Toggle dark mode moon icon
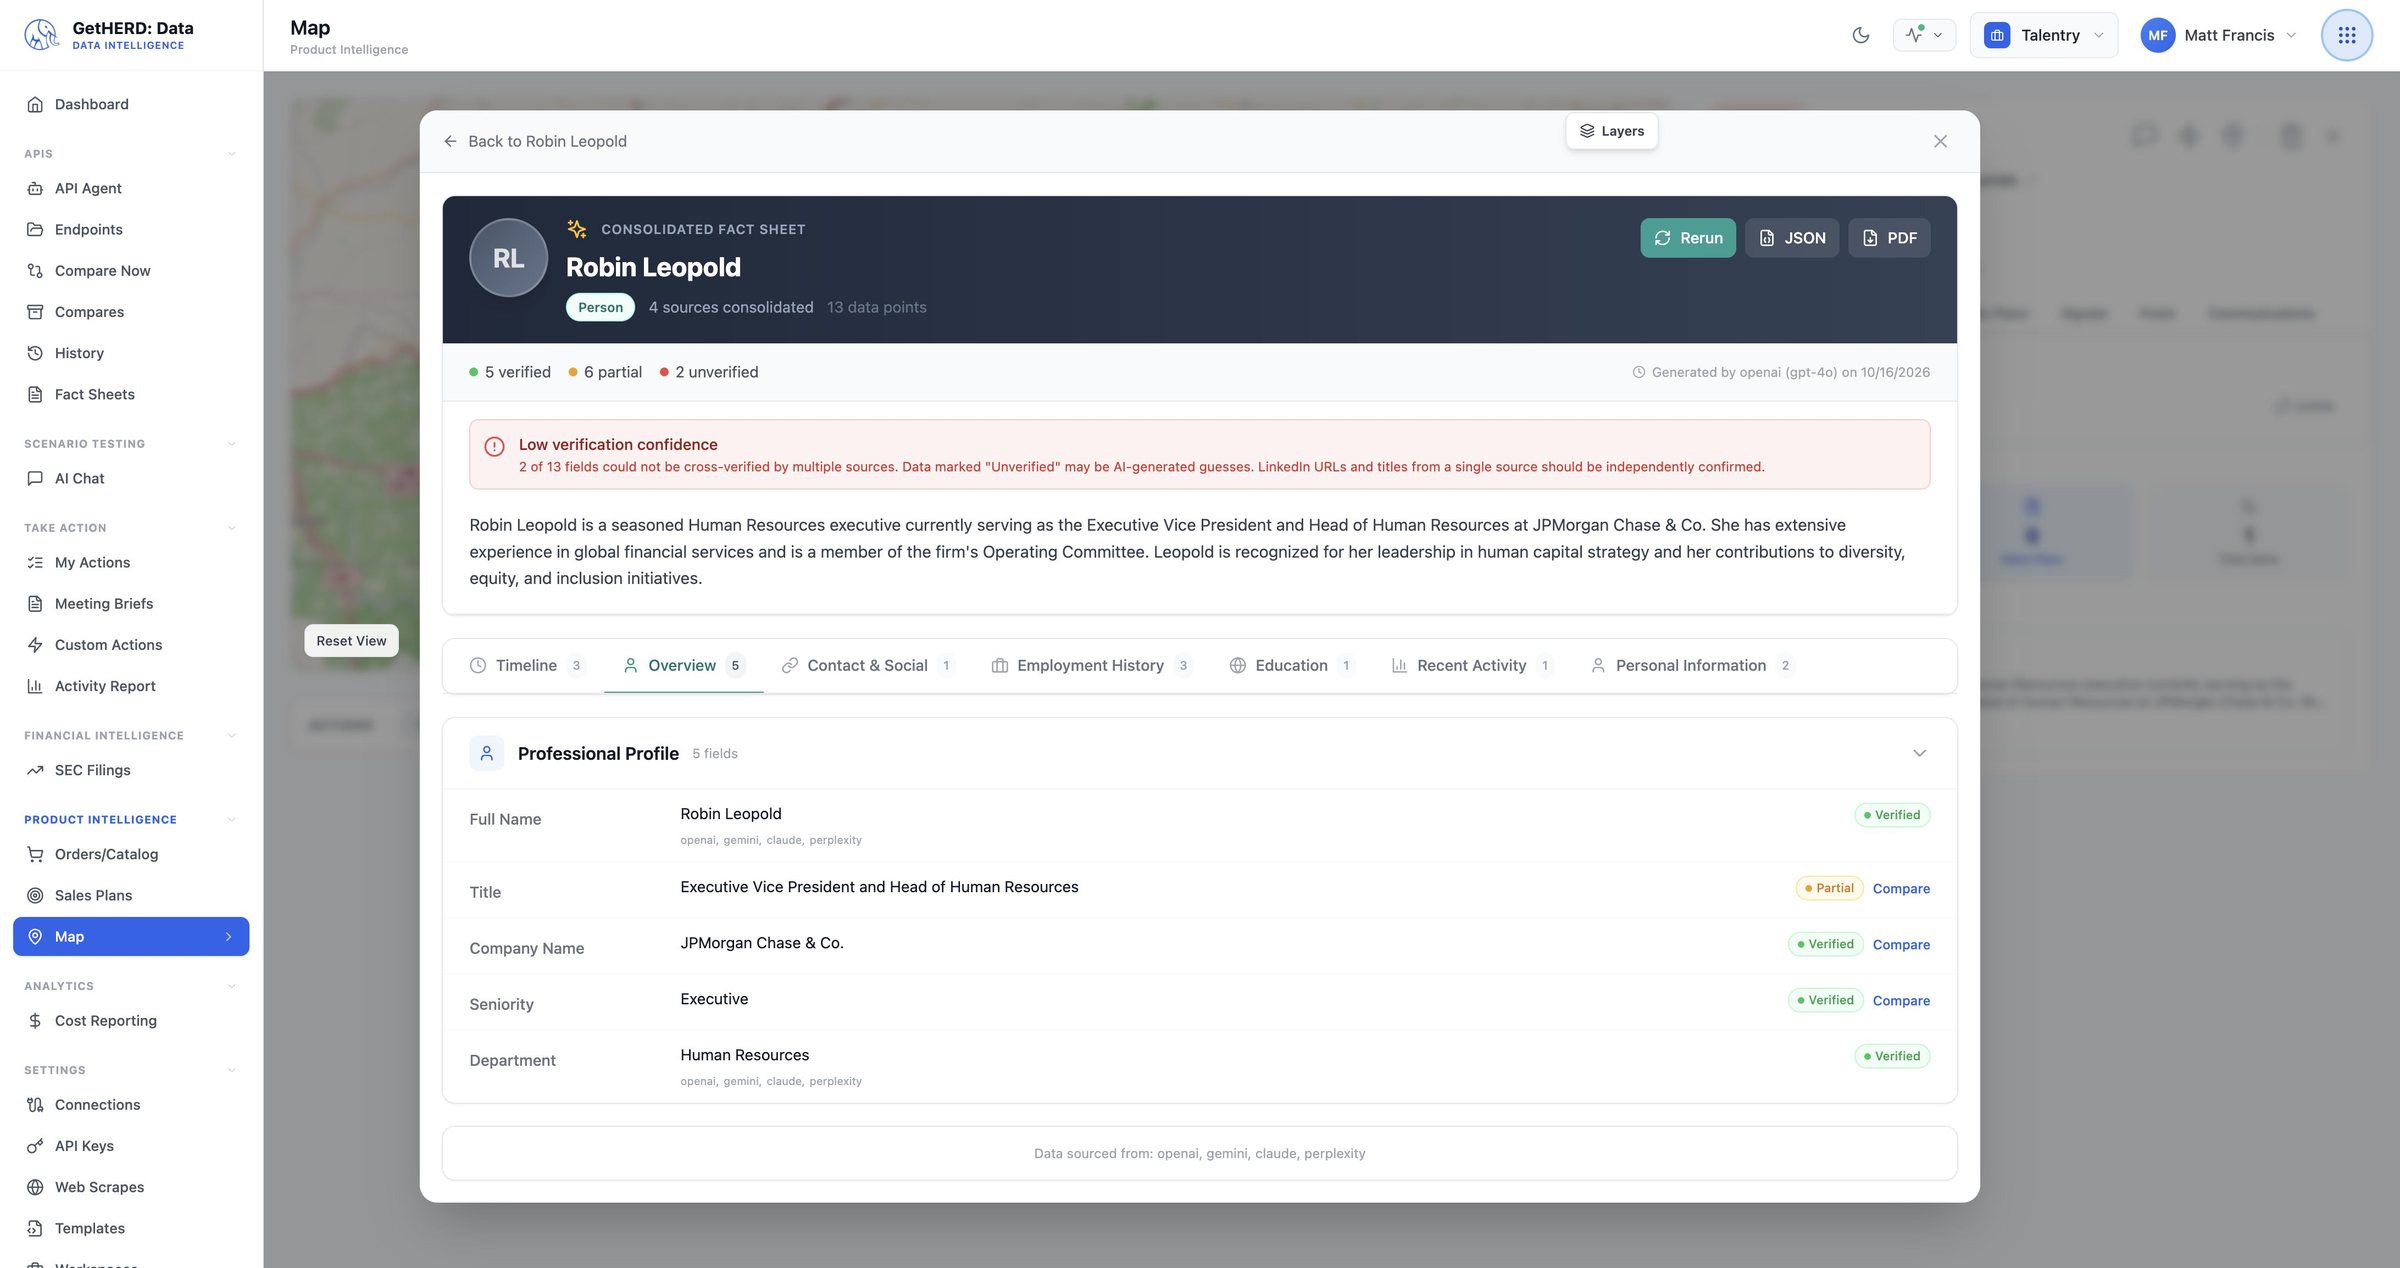 click(1860, 35)
